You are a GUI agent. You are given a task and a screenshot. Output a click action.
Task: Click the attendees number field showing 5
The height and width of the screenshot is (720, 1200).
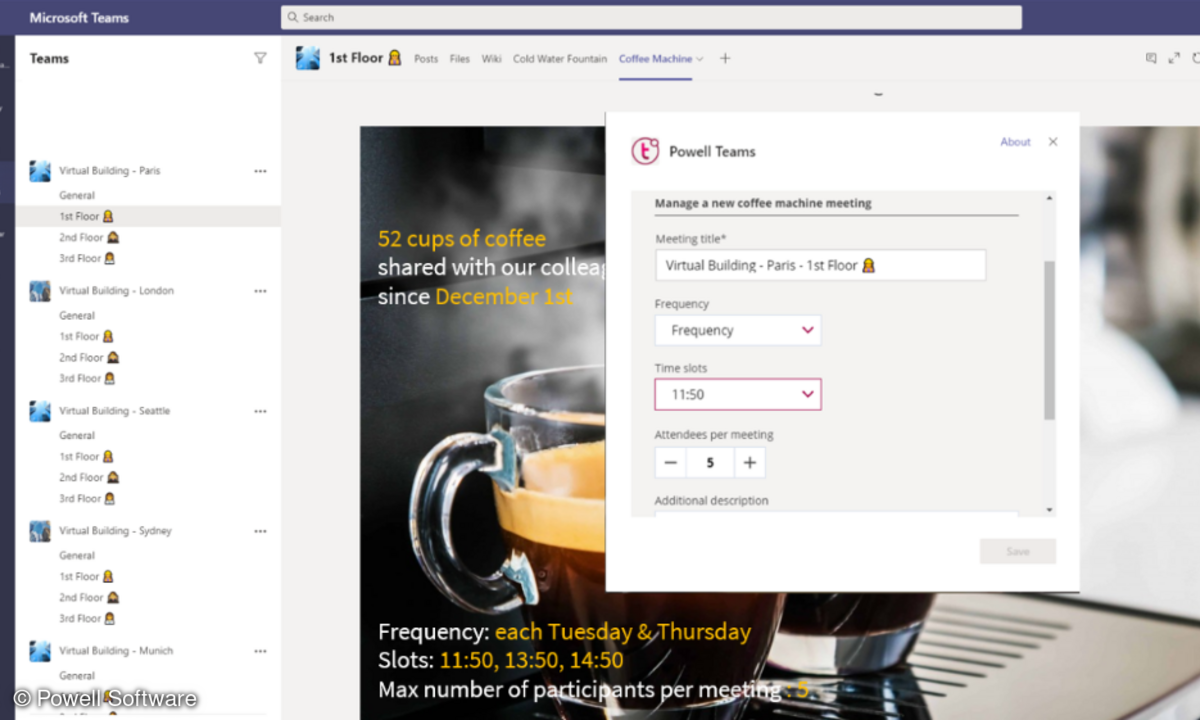click(x=710, y=463)
